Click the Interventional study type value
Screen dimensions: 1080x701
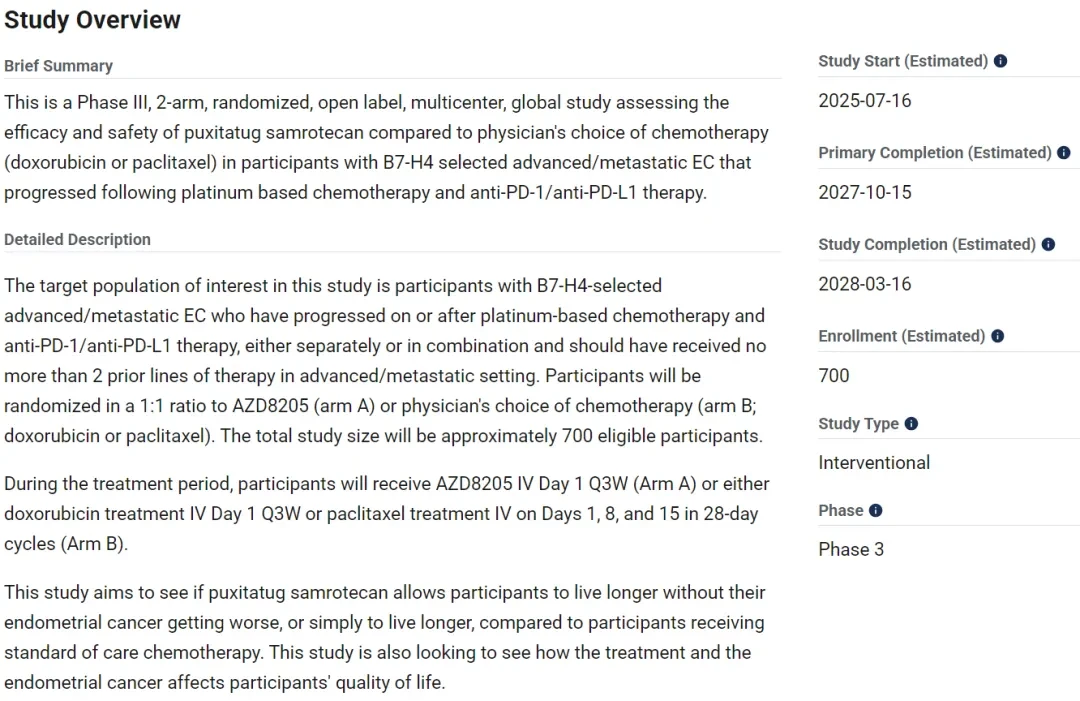[x=874, y=462]
